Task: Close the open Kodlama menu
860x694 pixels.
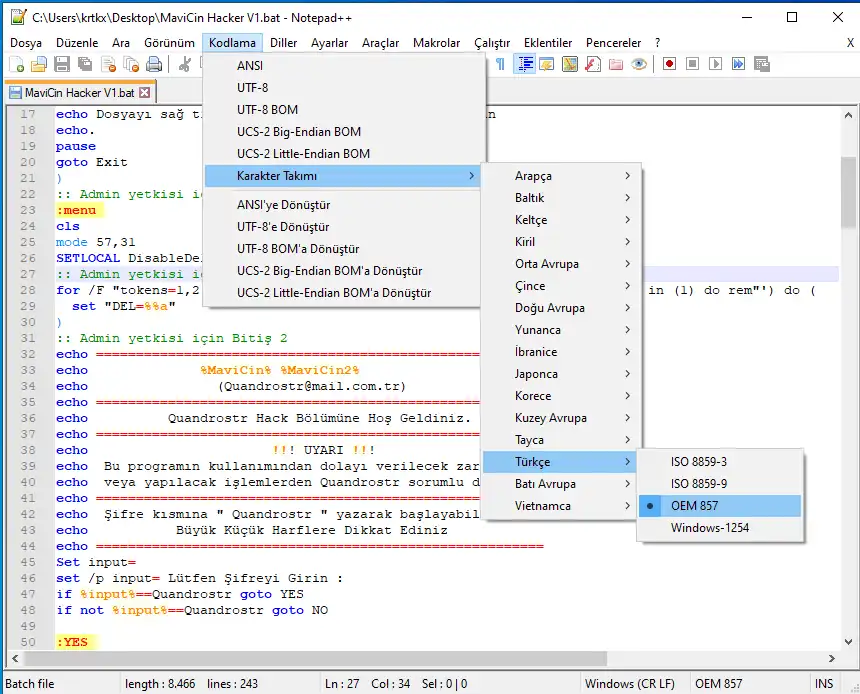Action: point(232,43)
